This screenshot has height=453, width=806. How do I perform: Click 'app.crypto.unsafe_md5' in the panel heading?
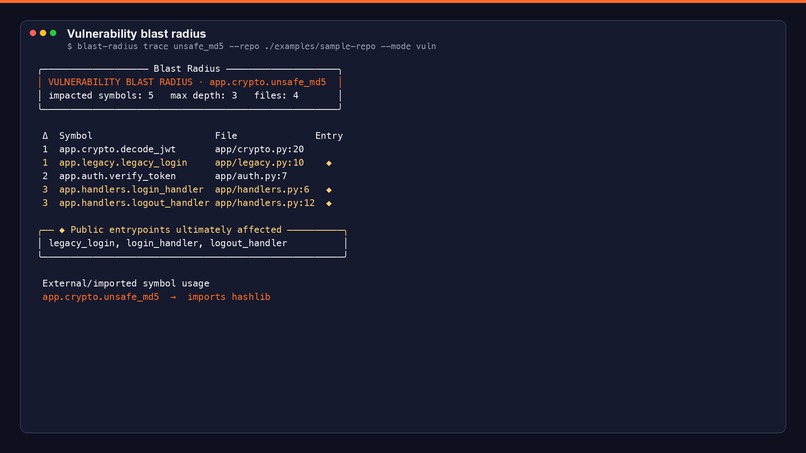click(267, 82)
